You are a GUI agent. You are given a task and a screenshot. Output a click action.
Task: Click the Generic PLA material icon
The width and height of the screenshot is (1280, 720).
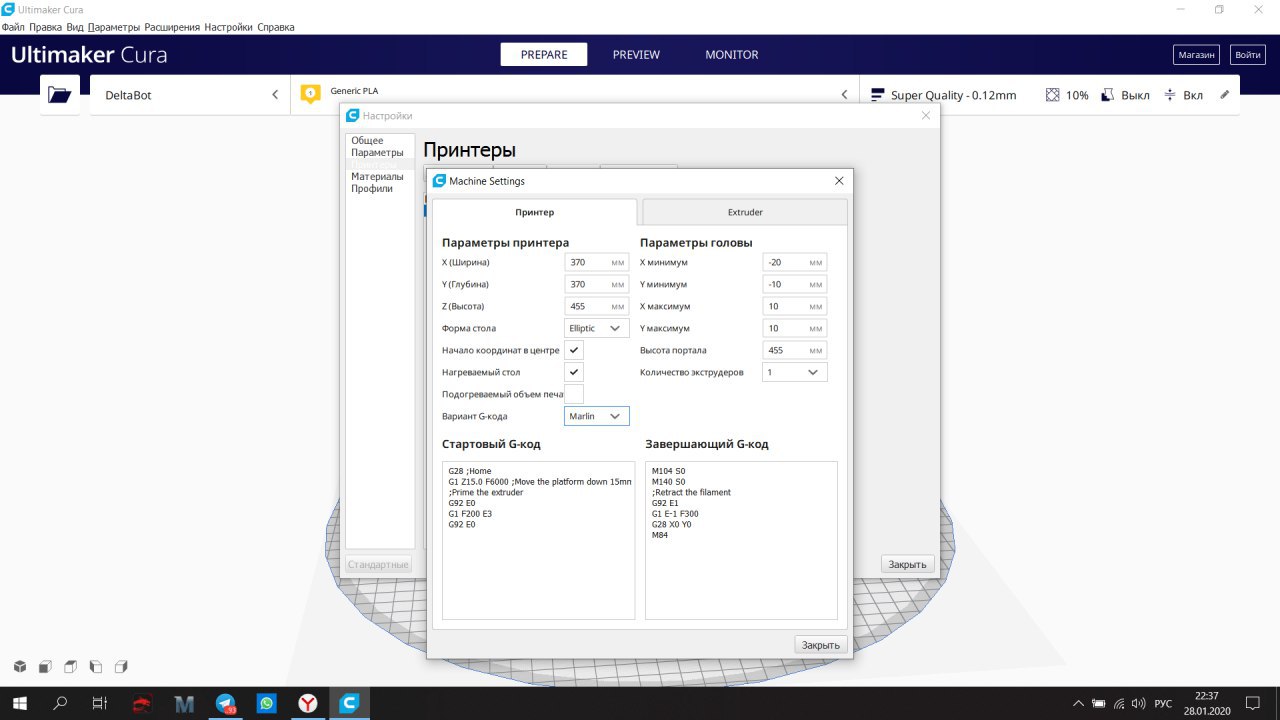click(x=311, y=95)
